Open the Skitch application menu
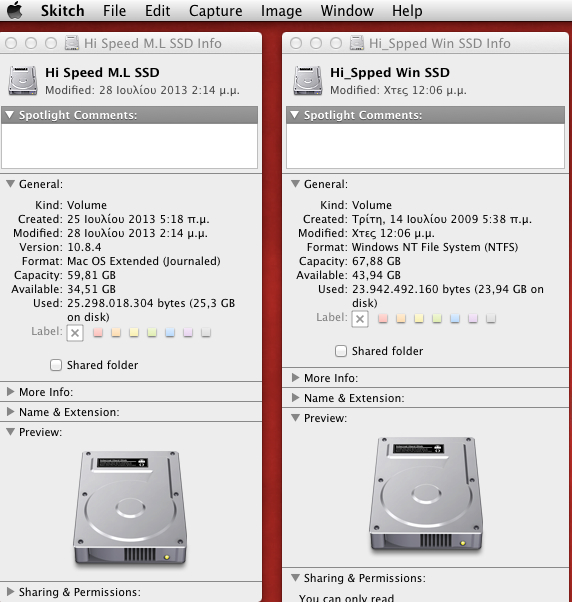The image size is (572, 602). (x=63, y=11)
